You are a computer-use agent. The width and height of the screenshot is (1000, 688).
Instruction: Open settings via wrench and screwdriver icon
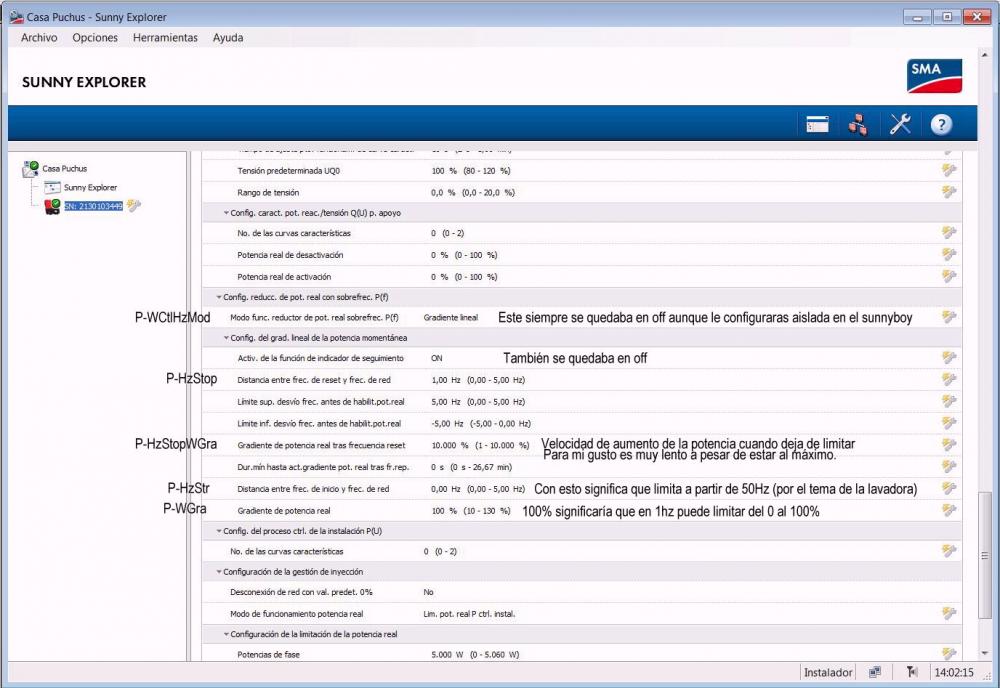[900, 124]
